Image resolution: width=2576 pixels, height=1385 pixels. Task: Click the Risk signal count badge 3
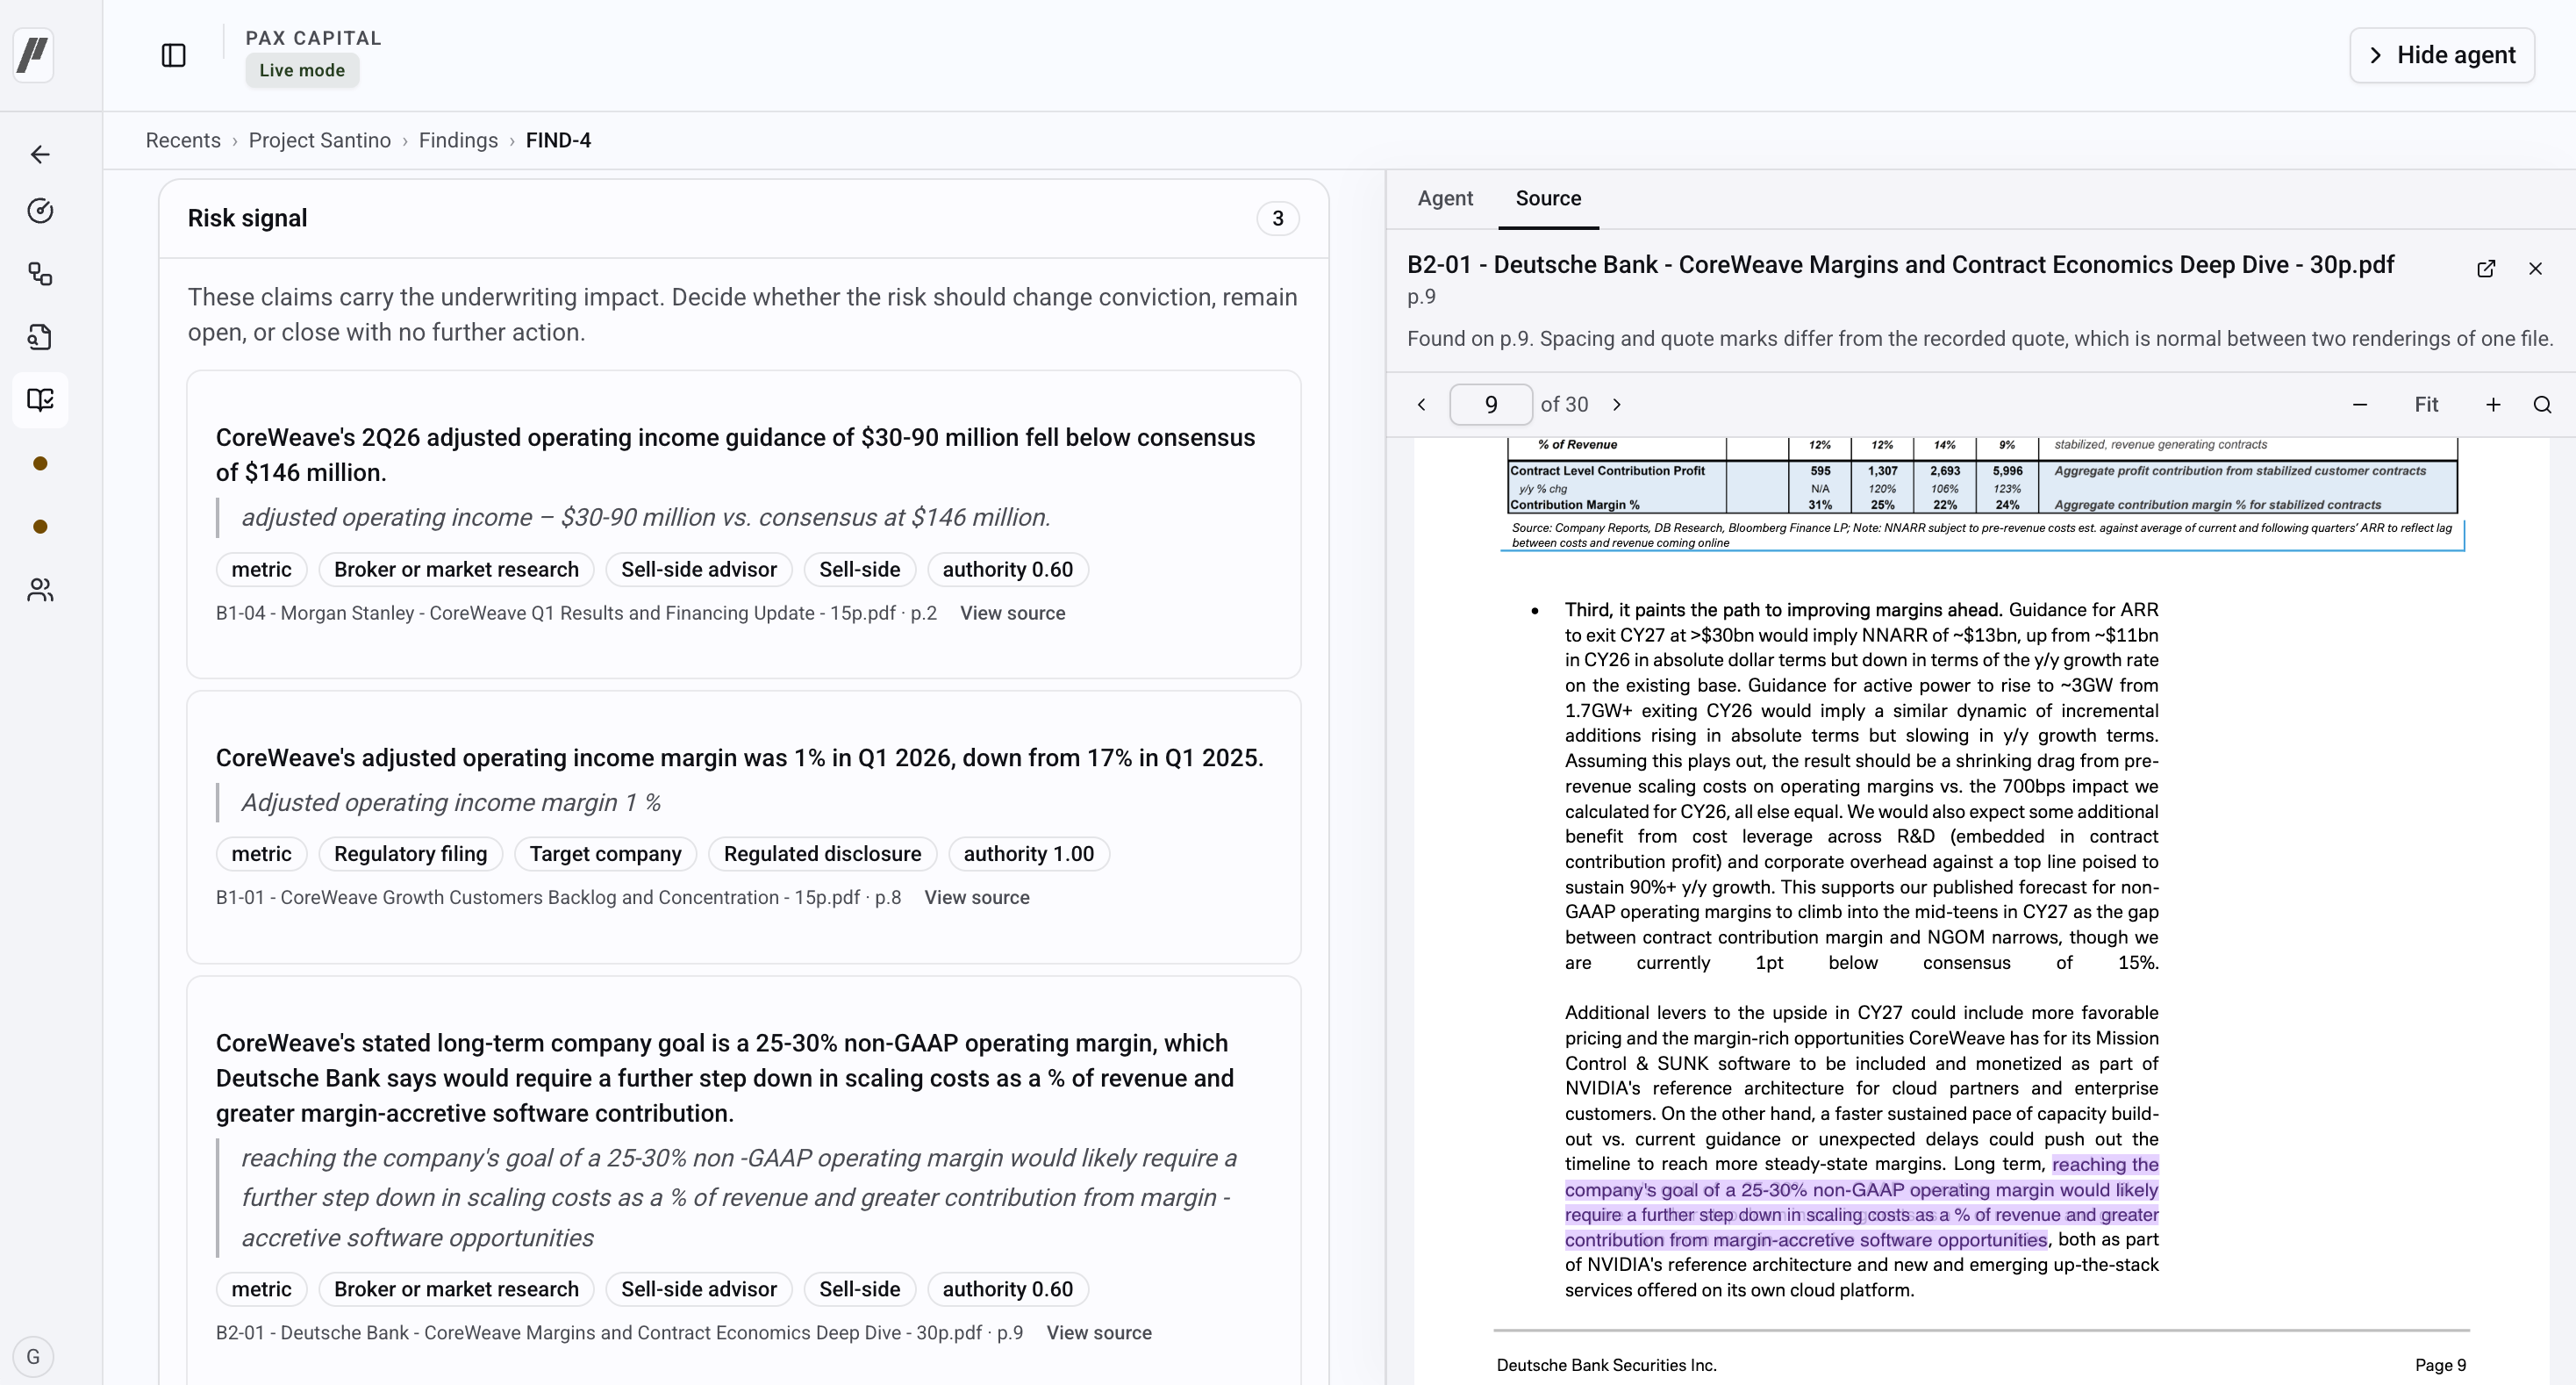[1277, 218]
